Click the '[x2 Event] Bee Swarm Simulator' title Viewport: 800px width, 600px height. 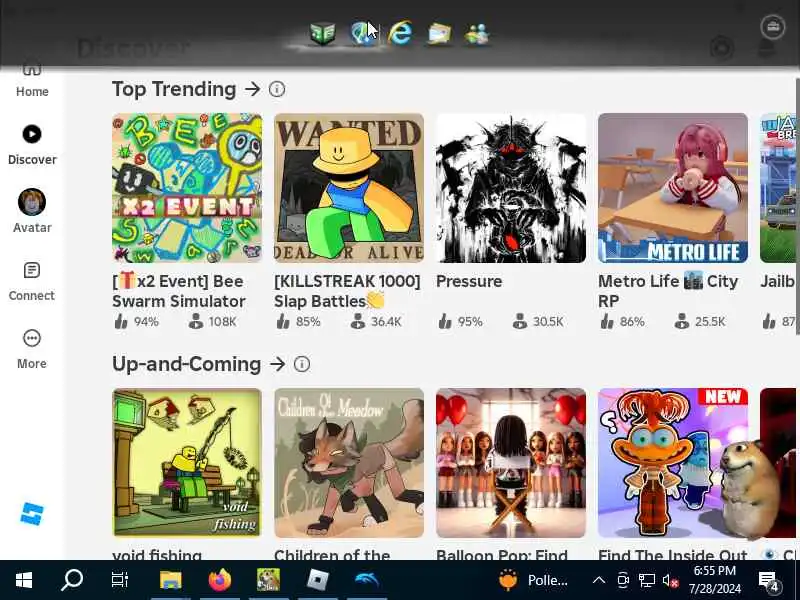pyautogui.click(x=179, y=291)
